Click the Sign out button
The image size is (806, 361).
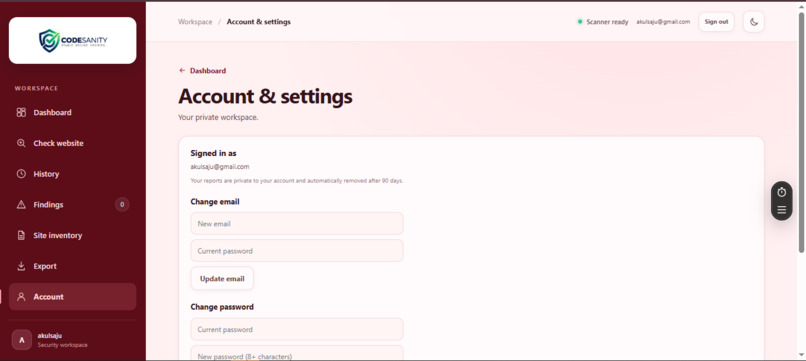point(716,22)
